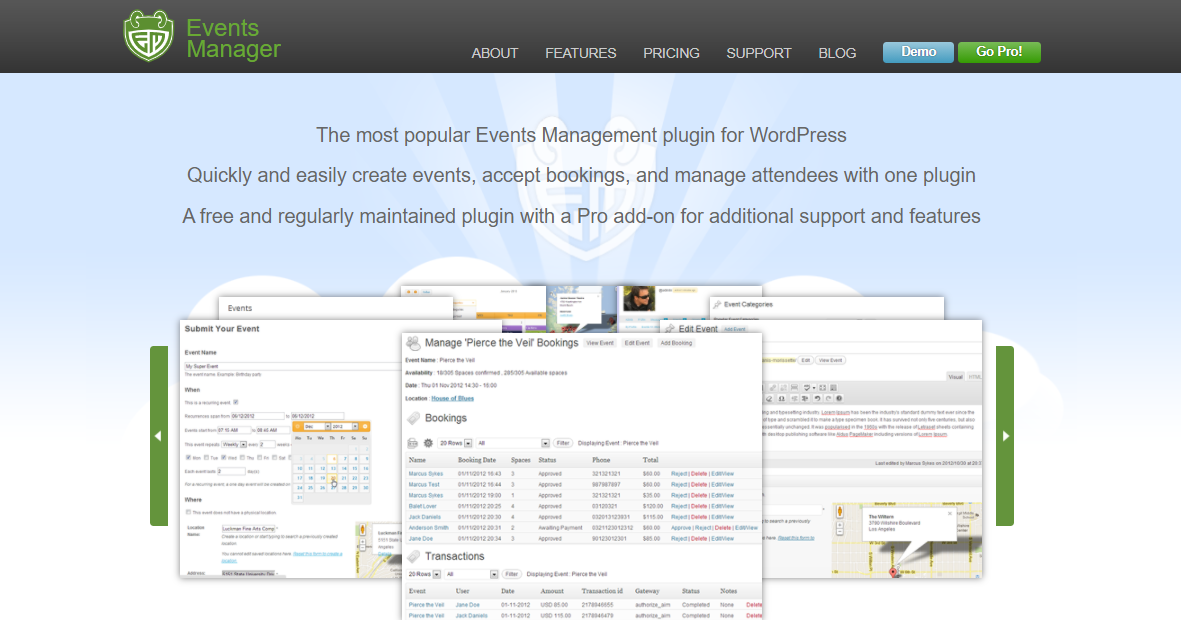
Task: Click the Event Name input field
Action: [290, 367]
